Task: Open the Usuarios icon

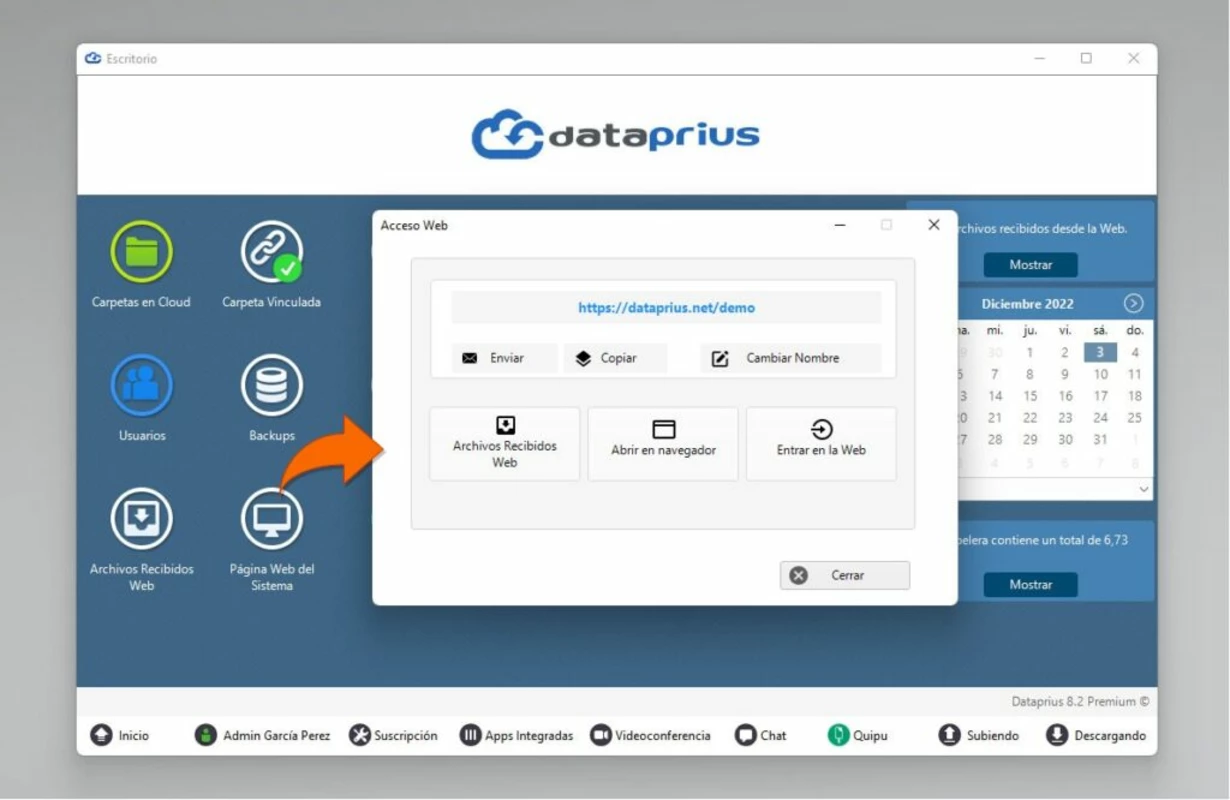Action: tap(141, 385)
